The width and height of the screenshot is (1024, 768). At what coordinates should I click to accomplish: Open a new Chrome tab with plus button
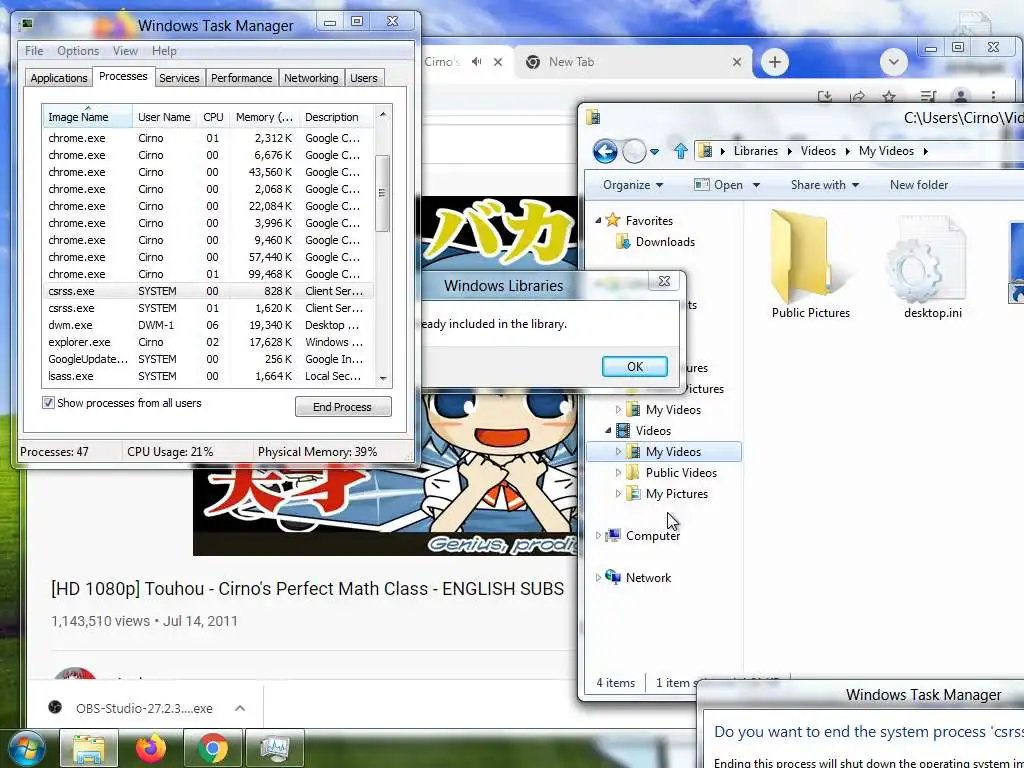pyautogui.click(x=775, y=62)
